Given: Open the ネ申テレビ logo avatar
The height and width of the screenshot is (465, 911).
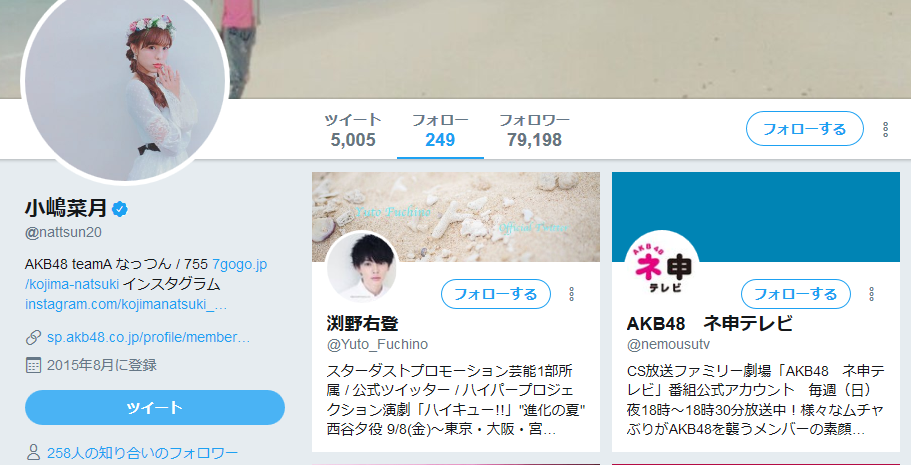Looking at the screenshot, I should (x=662, y=267).
